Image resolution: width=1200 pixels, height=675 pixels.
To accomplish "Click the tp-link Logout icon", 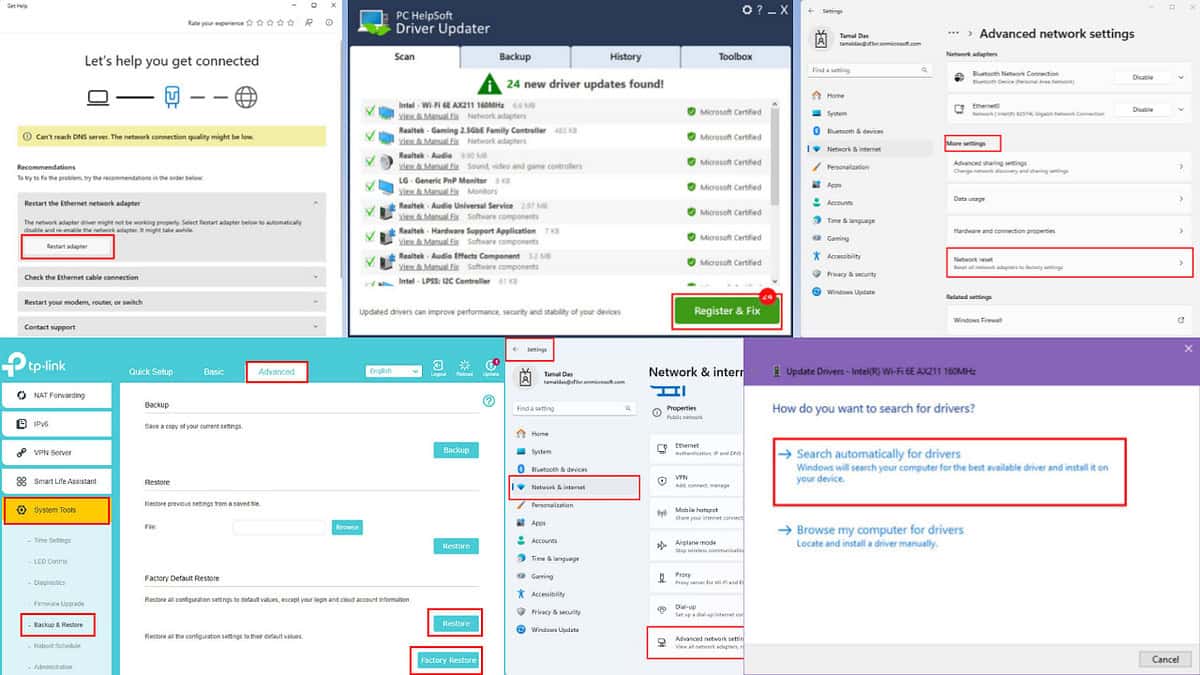I will [438, 368].
